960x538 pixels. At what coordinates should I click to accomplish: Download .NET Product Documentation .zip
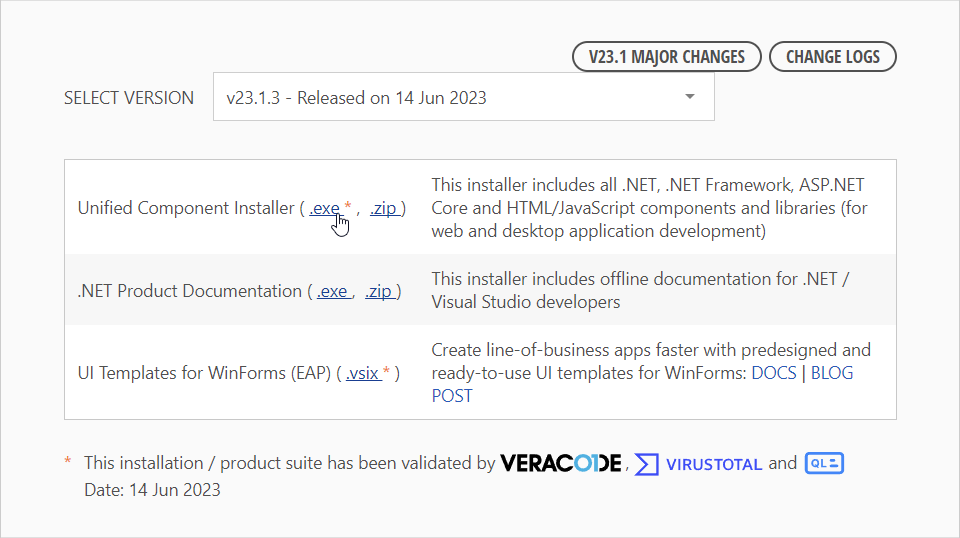point(380,291)
